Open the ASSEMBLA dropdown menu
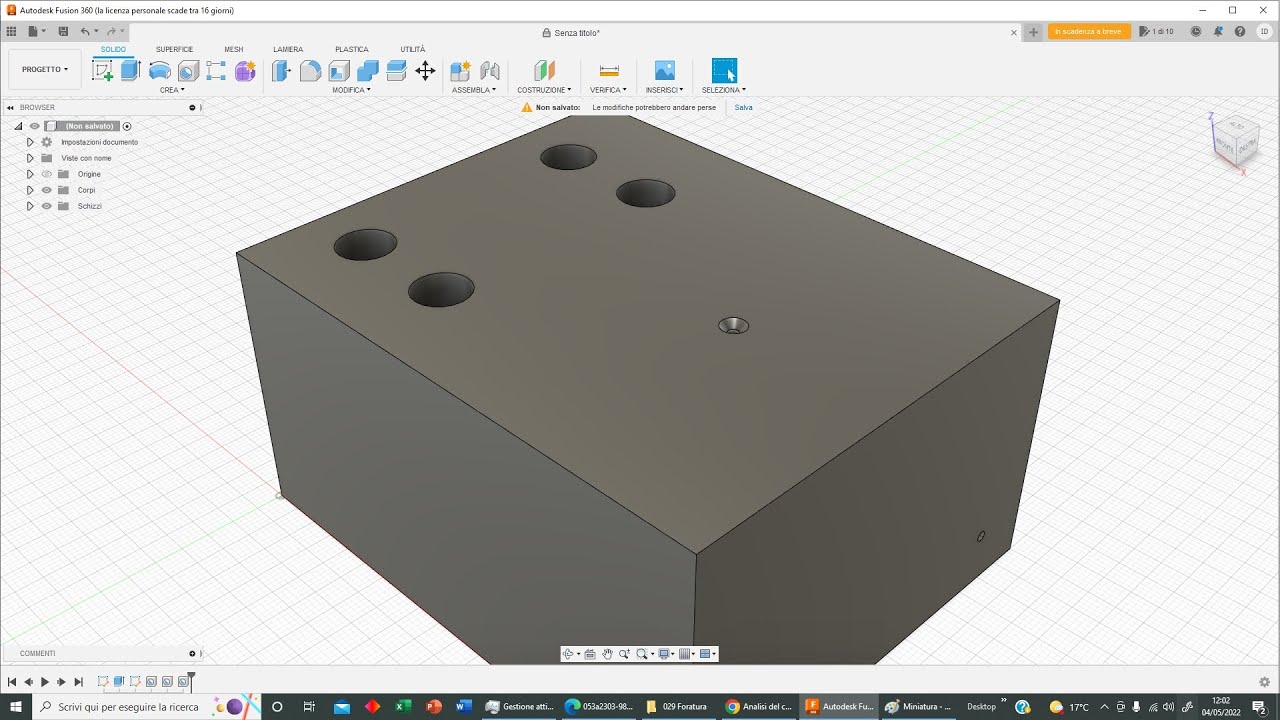This screenshot has width=1280, height=720. point(474,90)
